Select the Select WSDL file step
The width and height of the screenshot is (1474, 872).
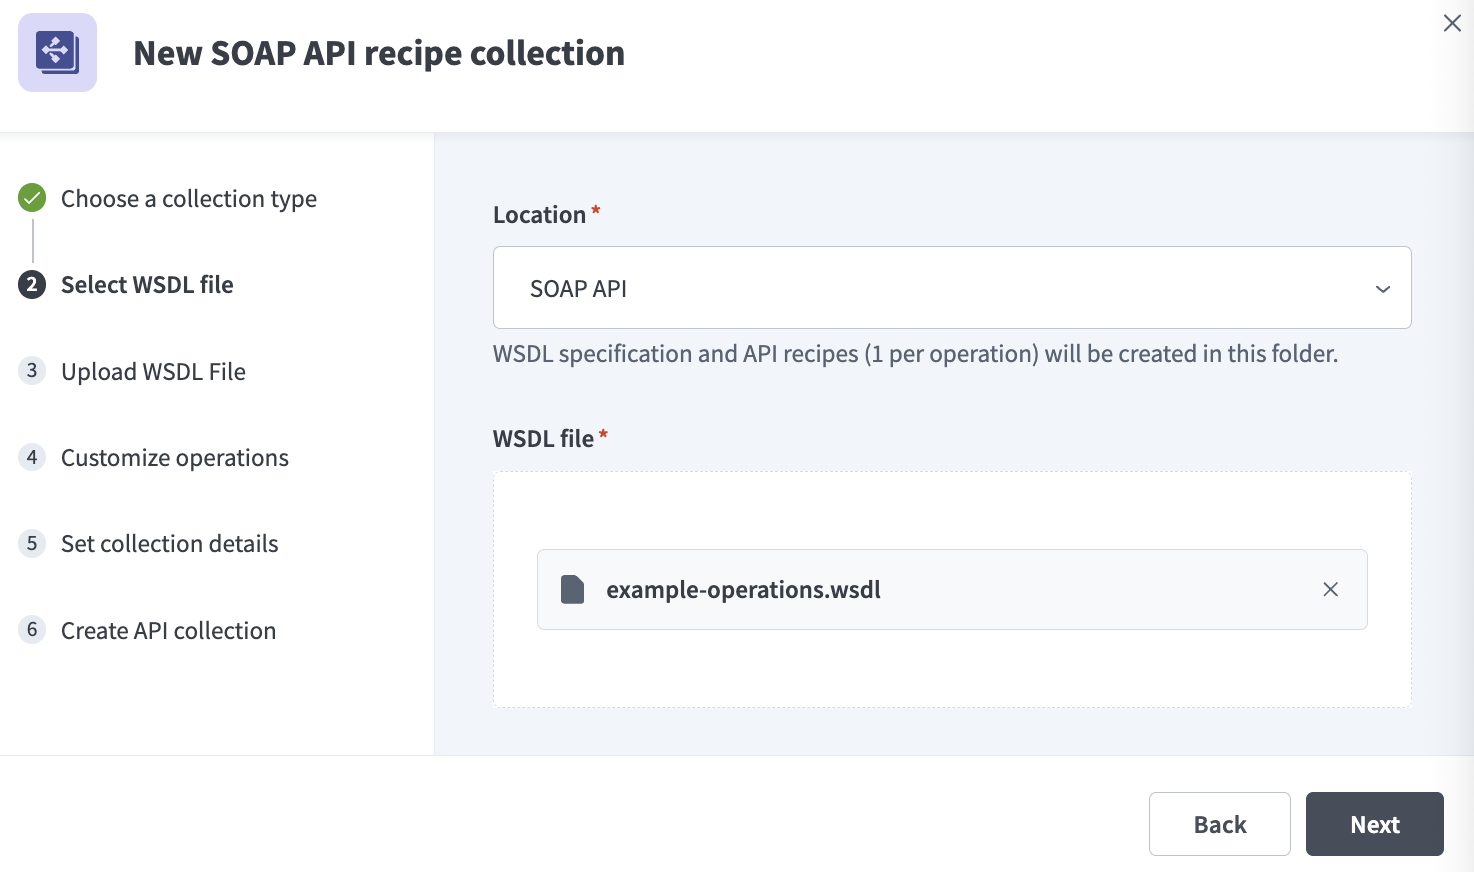(147, 284)
